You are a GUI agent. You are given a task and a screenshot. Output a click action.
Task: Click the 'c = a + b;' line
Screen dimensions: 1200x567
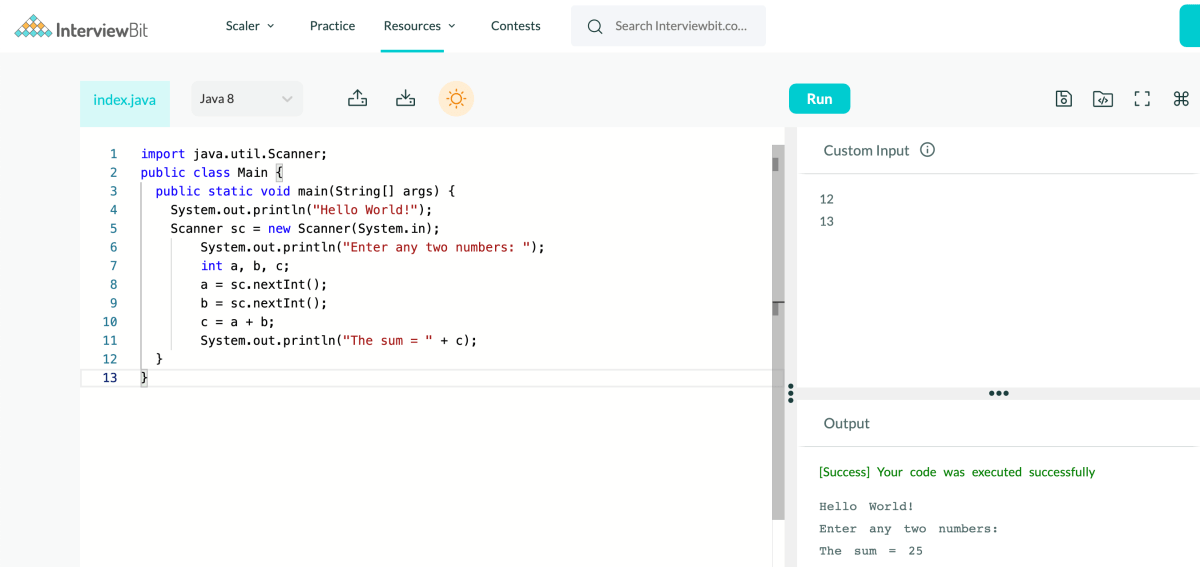click(237, 321)
